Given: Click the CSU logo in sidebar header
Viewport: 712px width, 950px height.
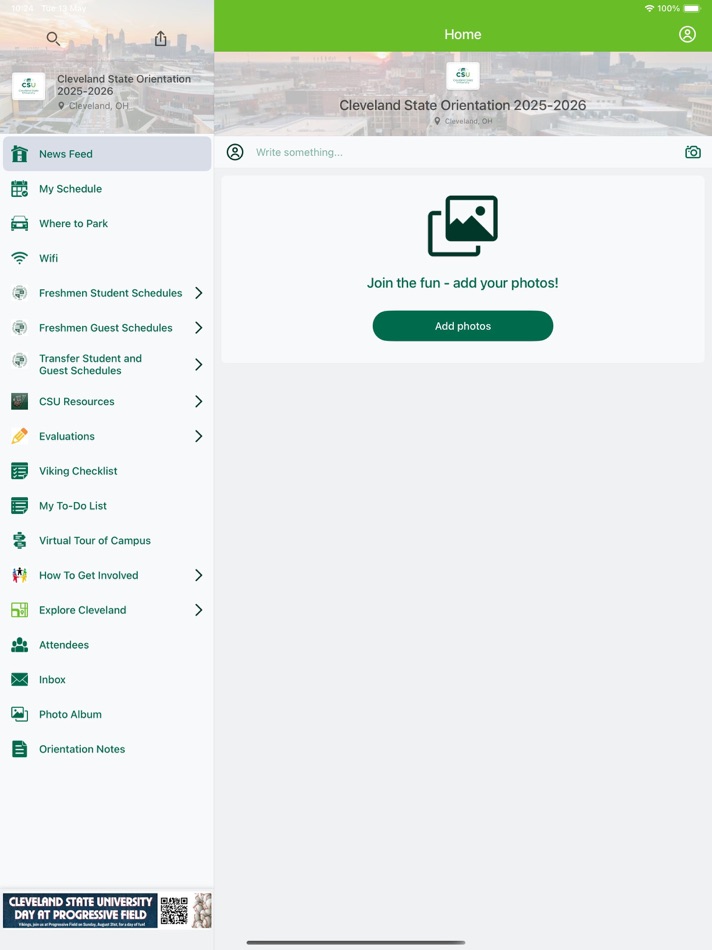Looking at the screenshot, I should tap(28, 87).
